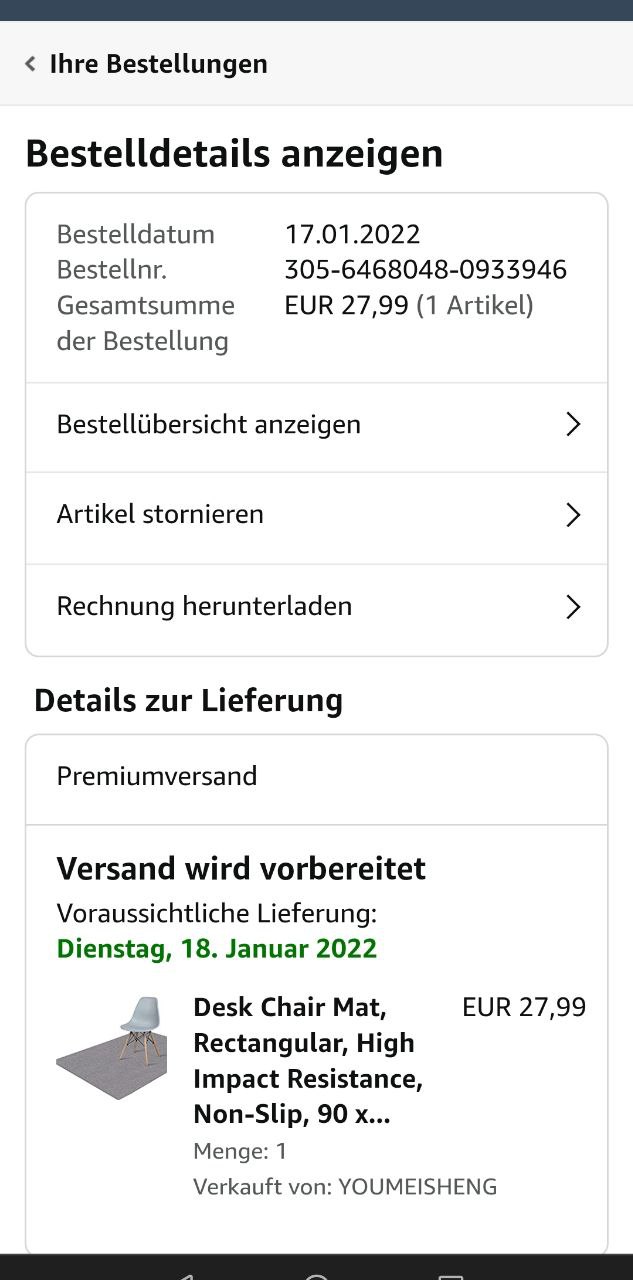The image size is (633, 1280).
Task: Click chevron arrow next to Rechnung herunterladen
Action: point(573,608)
